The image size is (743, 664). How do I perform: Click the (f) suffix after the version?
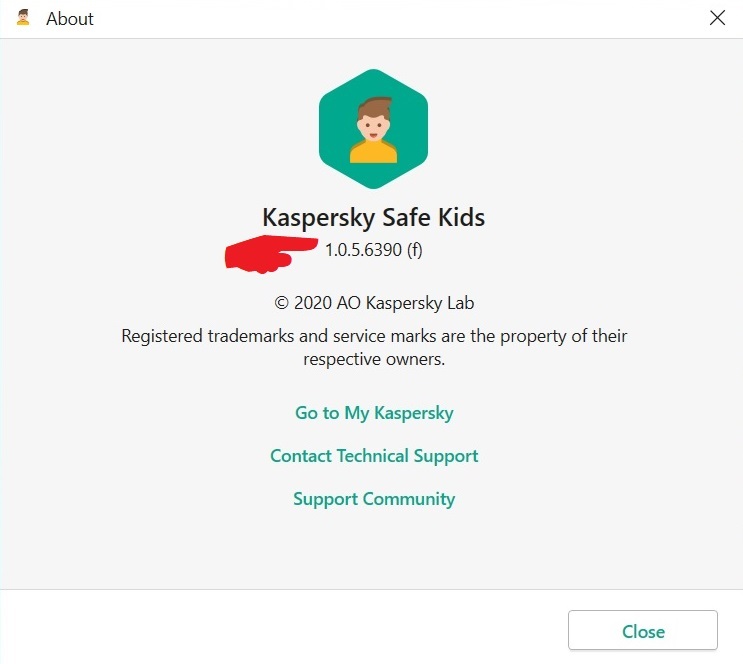[x=415, y=250]
